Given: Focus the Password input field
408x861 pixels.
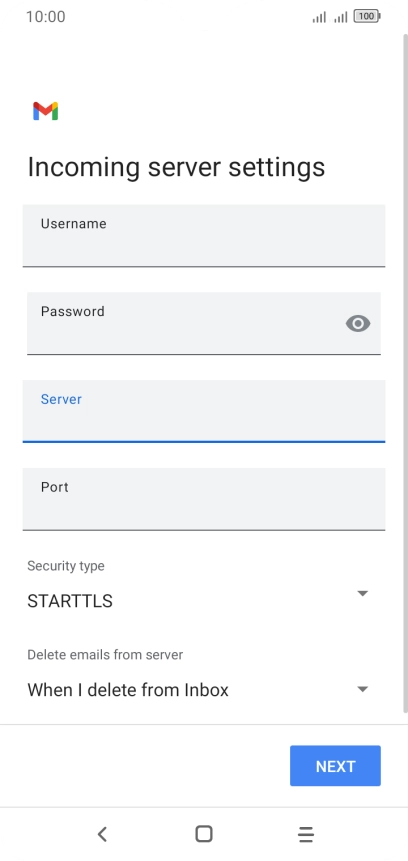Looking at the screenshot, I should point(204,323).
